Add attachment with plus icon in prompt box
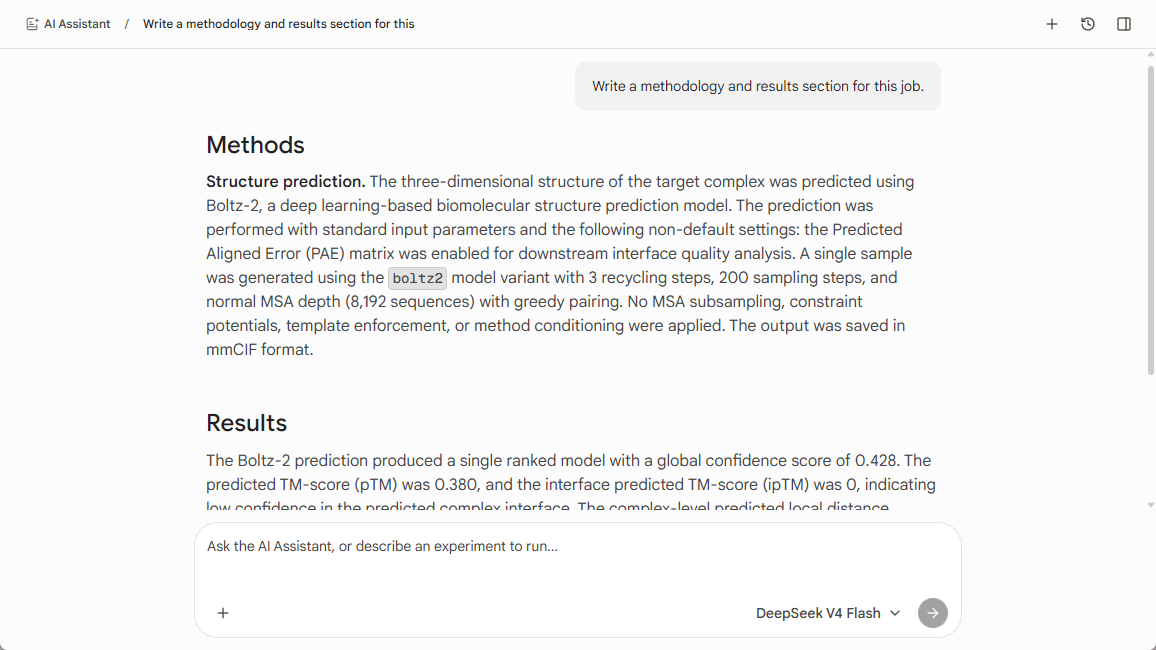This screenshot has height=650, width=1156. 223,613
